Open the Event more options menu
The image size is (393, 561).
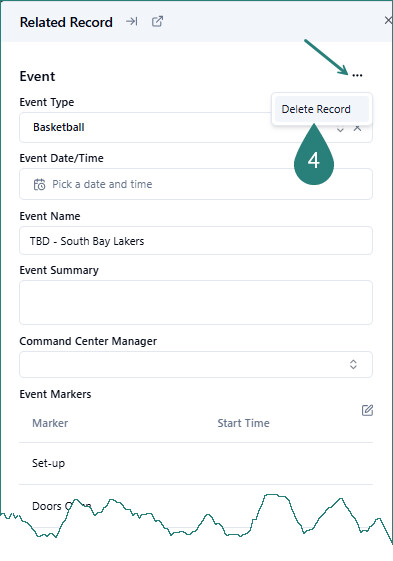[357, 75]
